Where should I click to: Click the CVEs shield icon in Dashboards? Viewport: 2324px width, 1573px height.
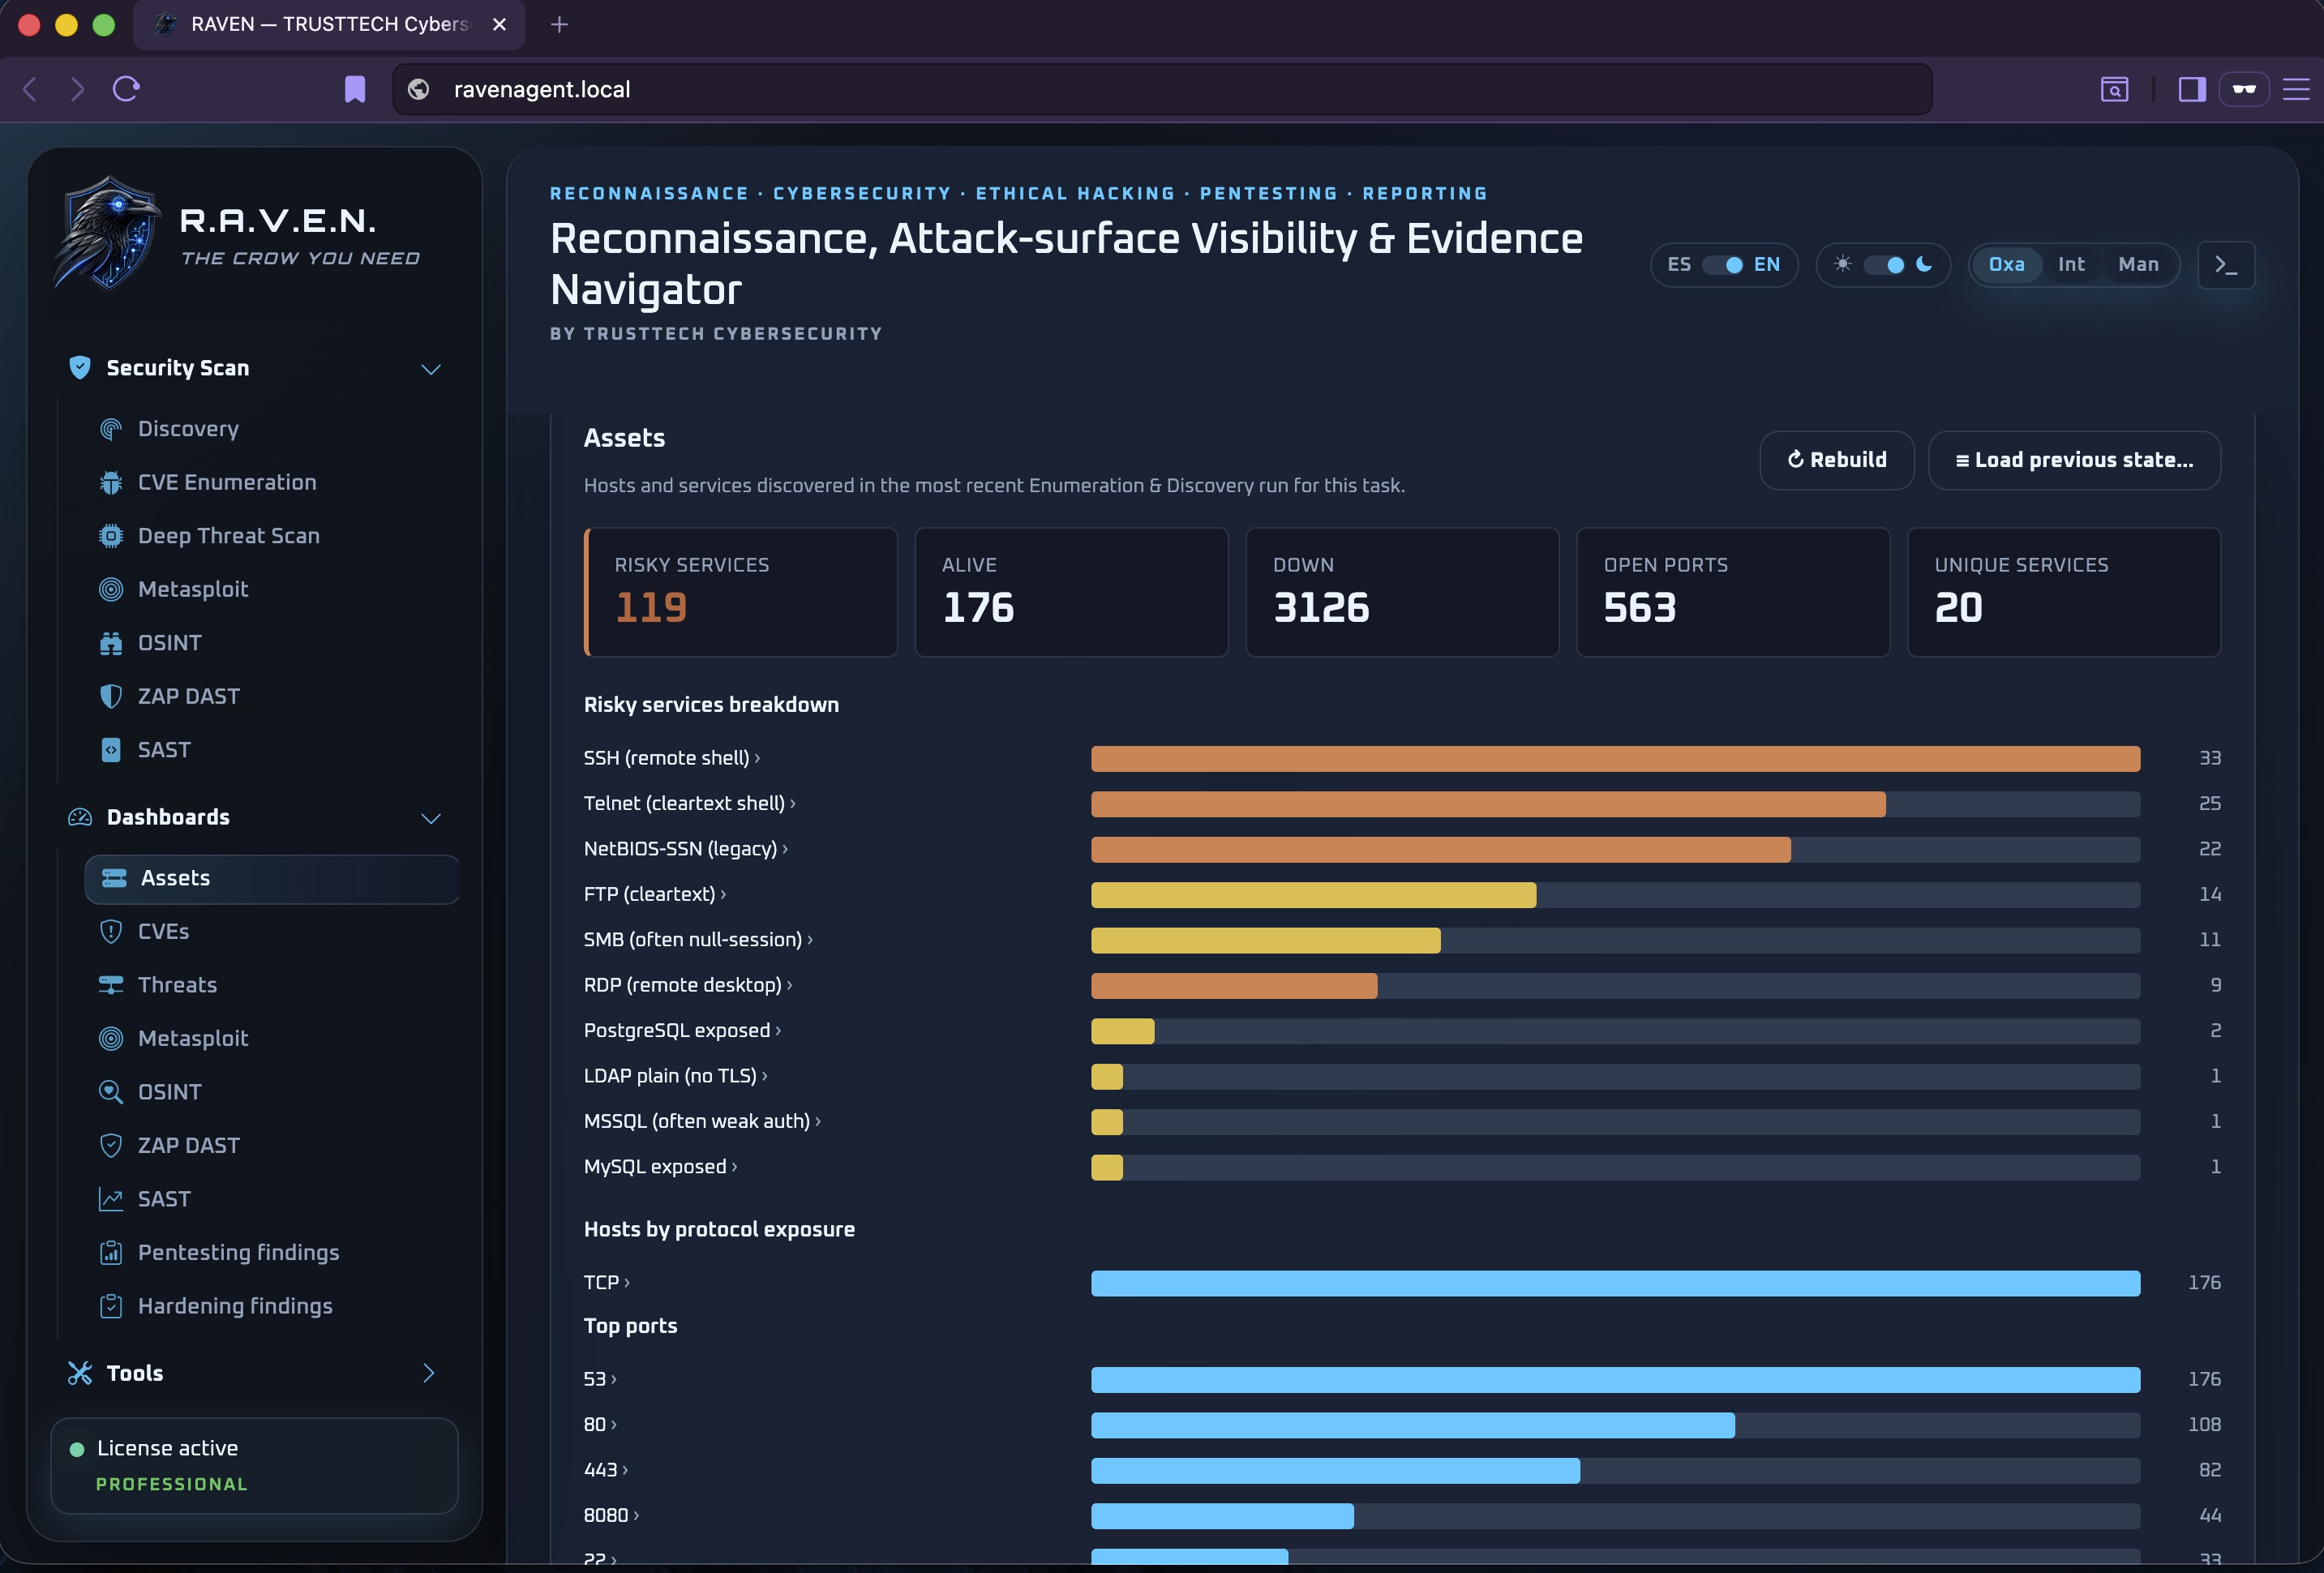click(111, 932)
